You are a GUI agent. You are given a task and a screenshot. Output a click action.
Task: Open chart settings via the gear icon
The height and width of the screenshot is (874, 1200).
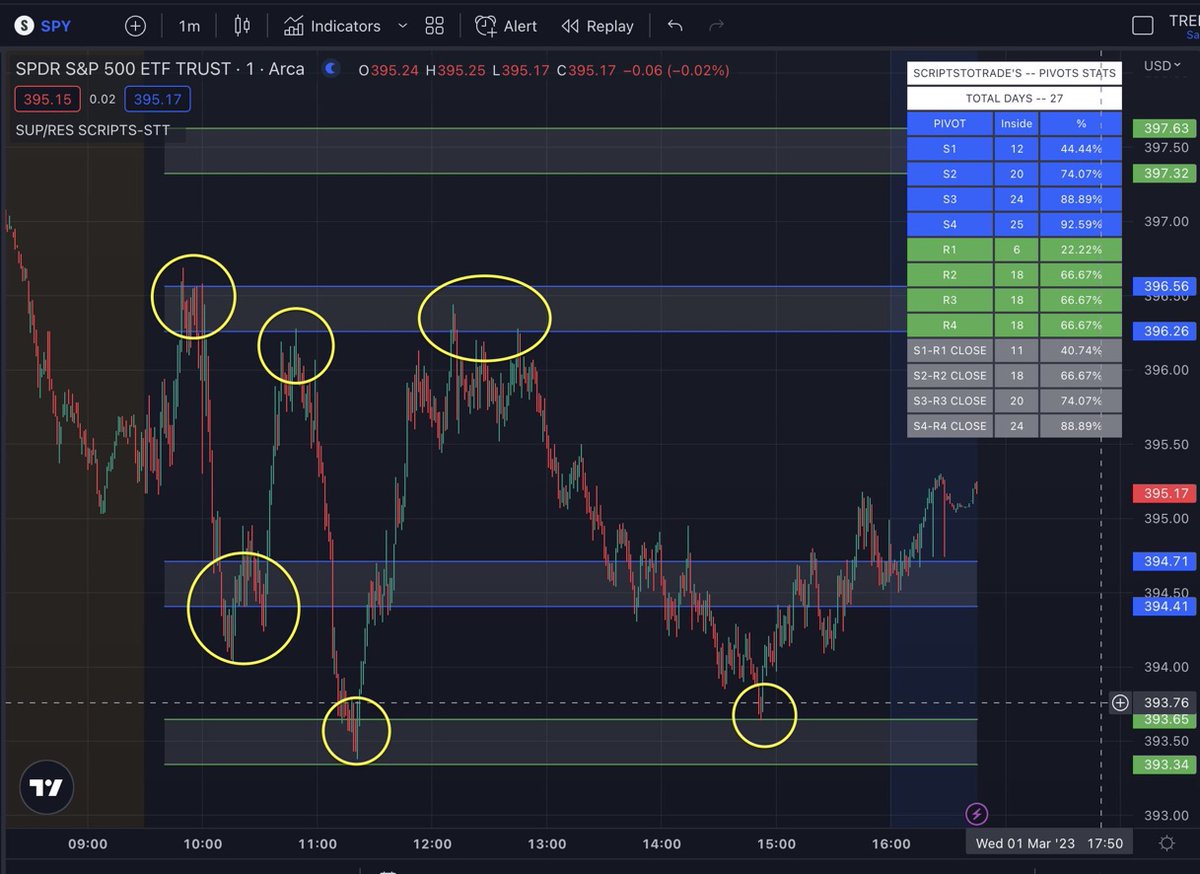tap(1166, 844)
